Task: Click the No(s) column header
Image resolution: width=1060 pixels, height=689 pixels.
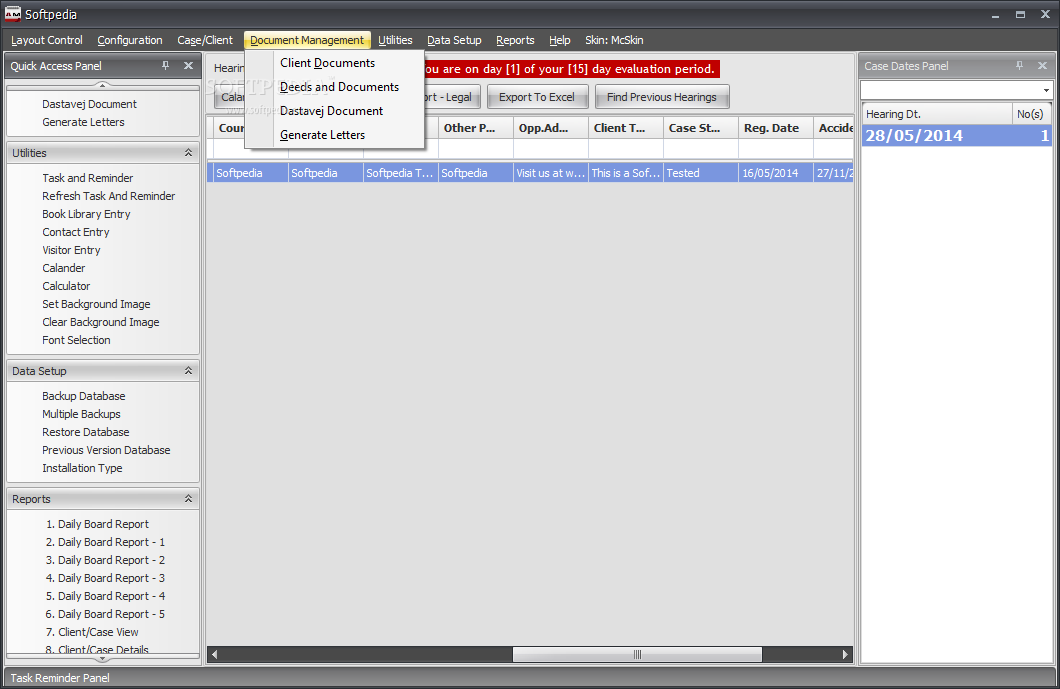Action: tap(1032, 114)
